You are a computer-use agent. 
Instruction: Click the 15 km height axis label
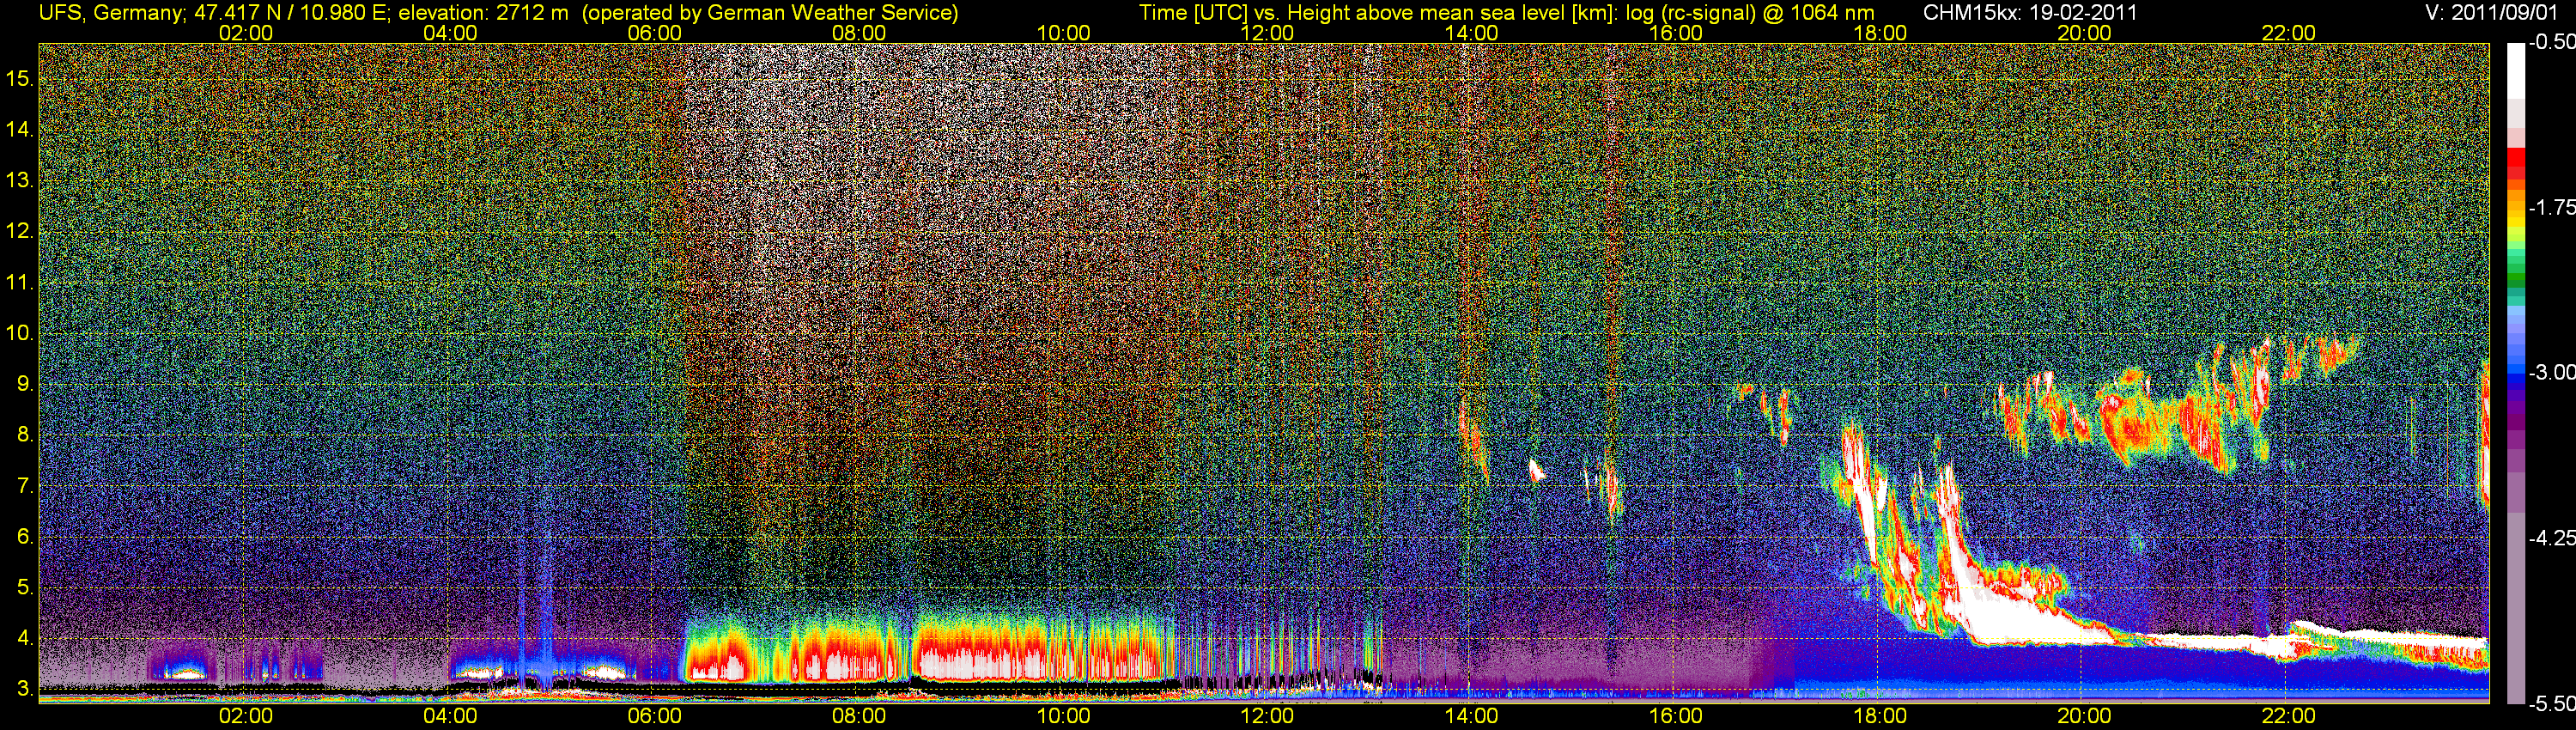point(19,78)
